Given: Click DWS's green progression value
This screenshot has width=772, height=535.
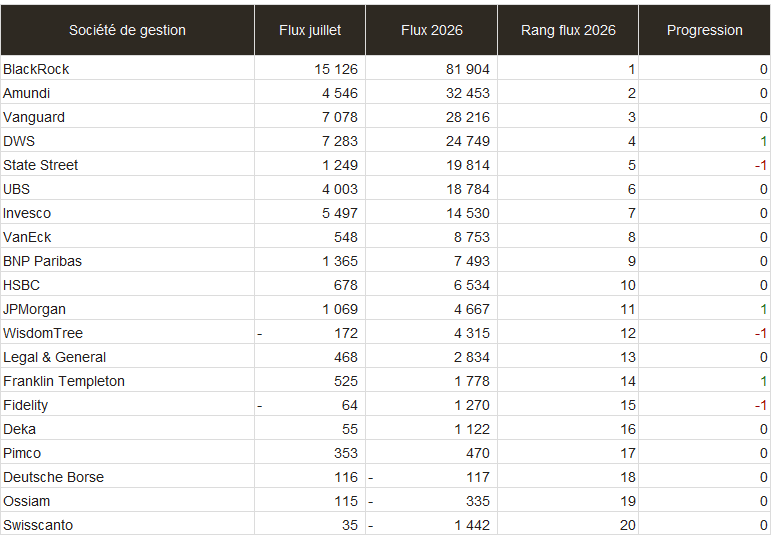Looking at the screenshot, I should tap(763, 141).
